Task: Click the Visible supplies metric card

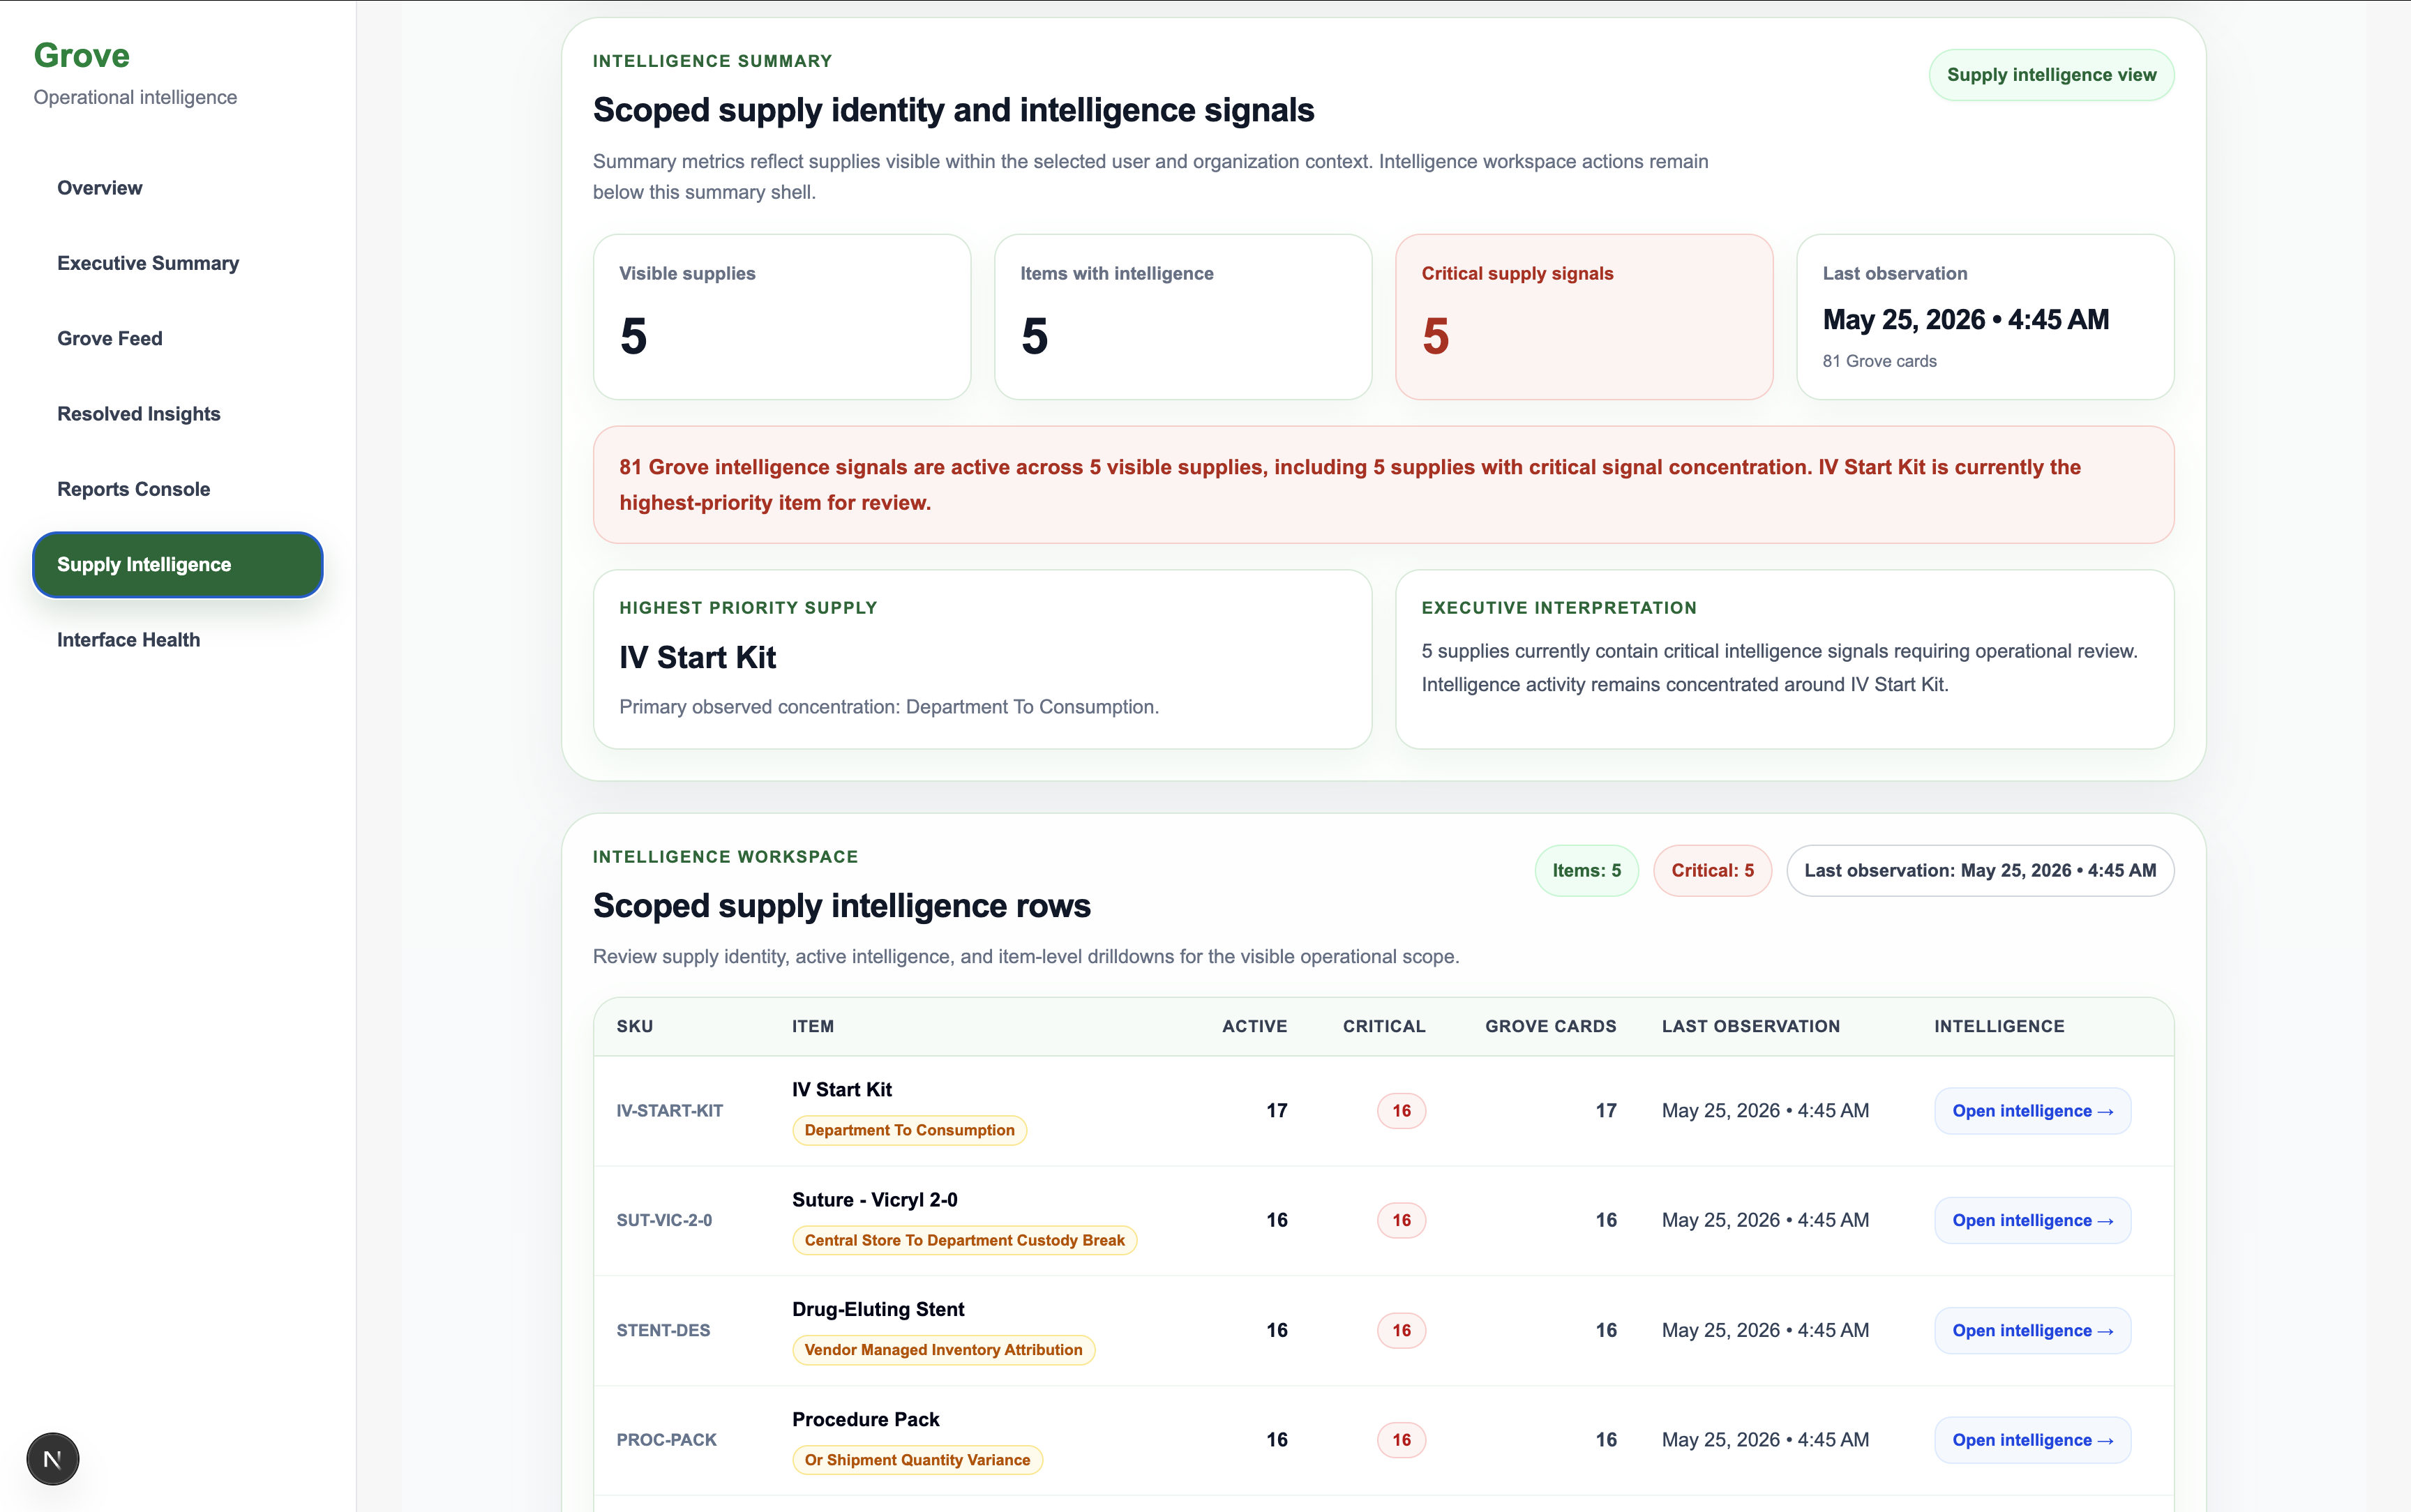Action: (x=782, y=317)
